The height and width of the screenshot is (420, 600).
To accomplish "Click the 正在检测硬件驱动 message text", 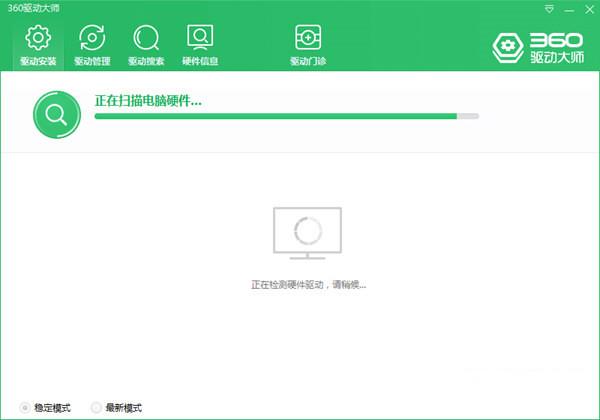I will tap(308, 285).
